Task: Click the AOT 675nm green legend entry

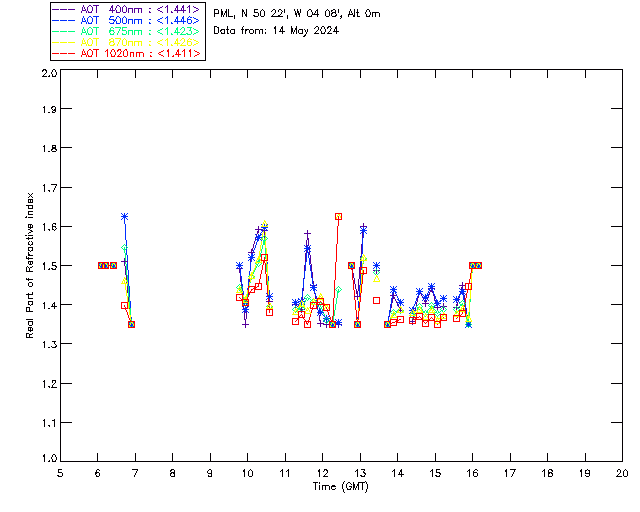Action: [127, 31]
